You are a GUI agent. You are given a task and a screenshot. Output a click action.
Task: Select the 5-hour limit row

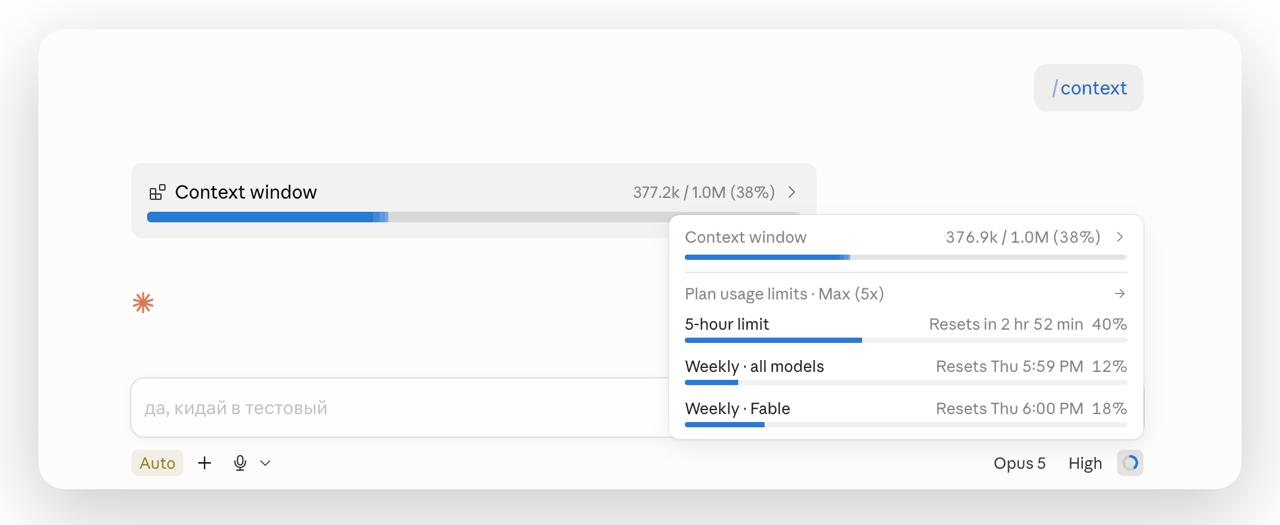click(x=906, y=328)
